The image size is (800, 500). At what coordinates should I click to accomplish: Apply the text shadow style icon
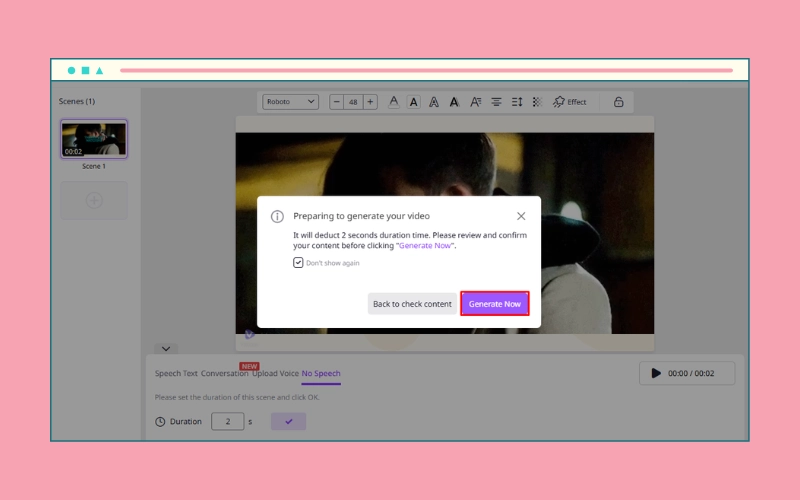click(x=454, y=102)
